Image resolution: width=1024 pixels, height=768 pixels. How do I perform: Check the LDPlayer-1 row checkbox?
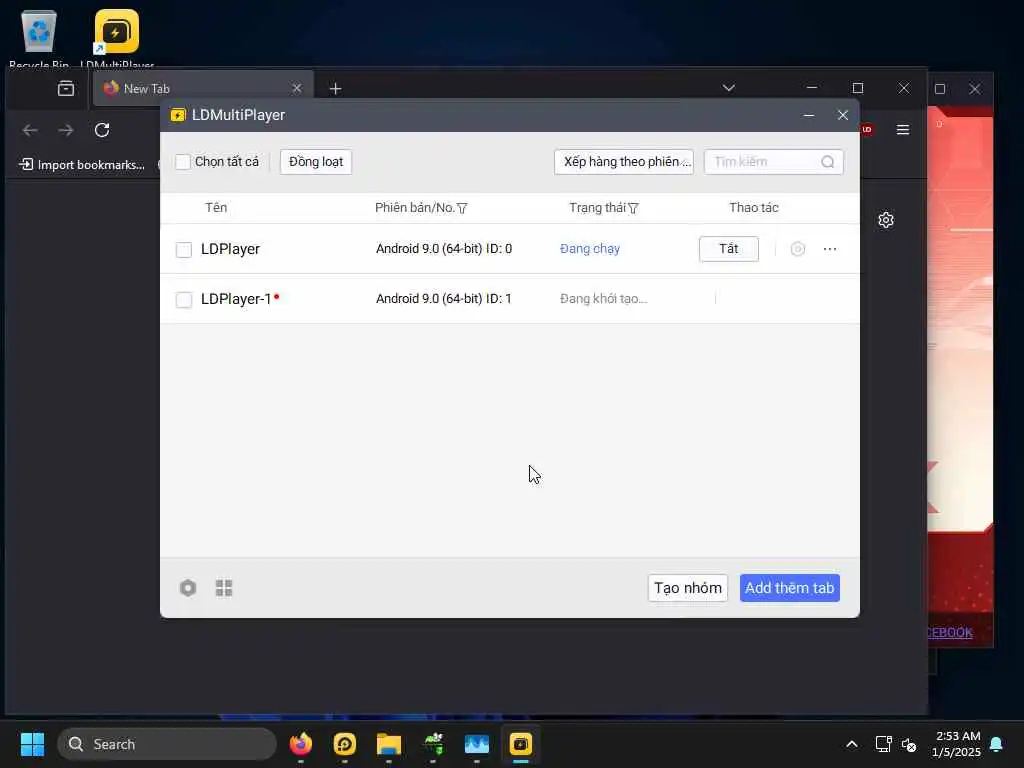pos(184,300)
